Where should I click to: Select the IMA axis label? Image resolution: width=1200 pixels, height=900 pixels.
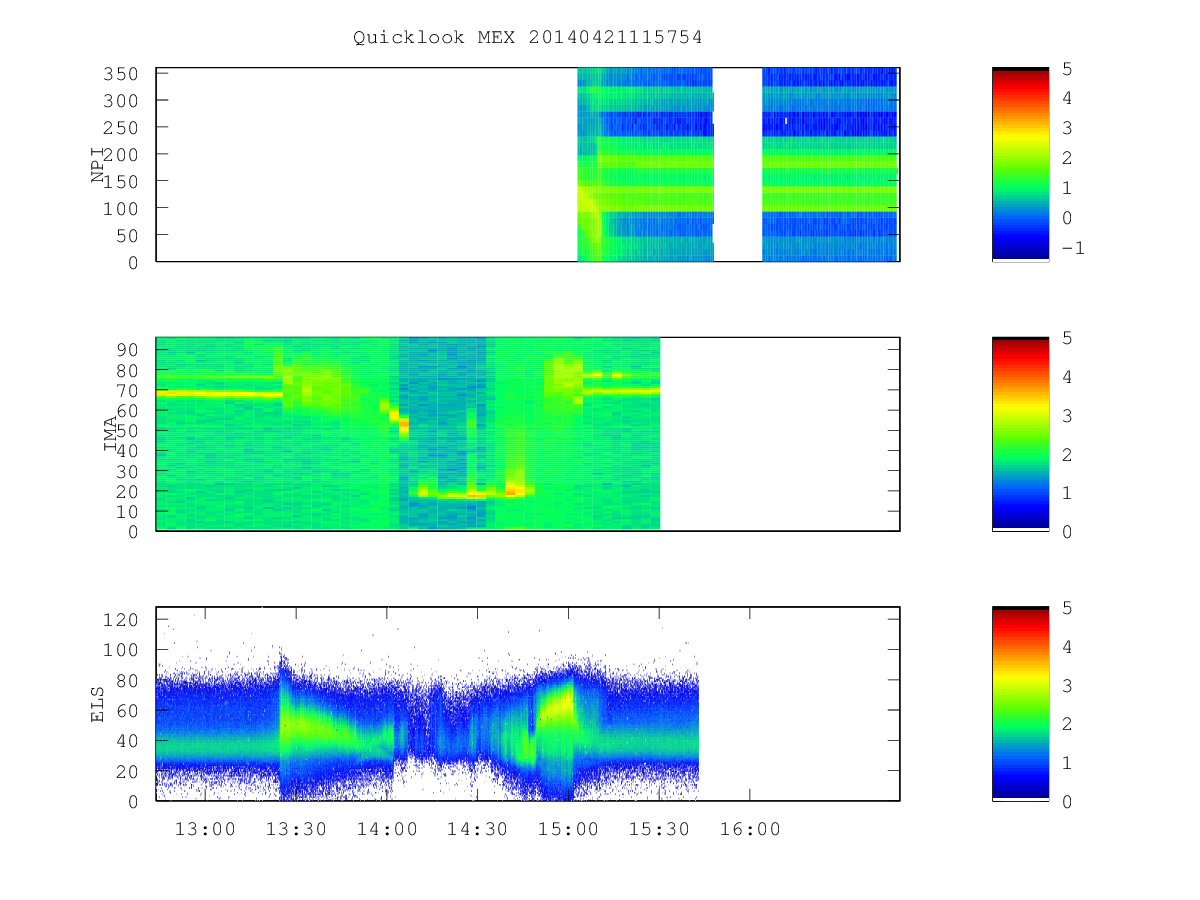pos(110,434)
